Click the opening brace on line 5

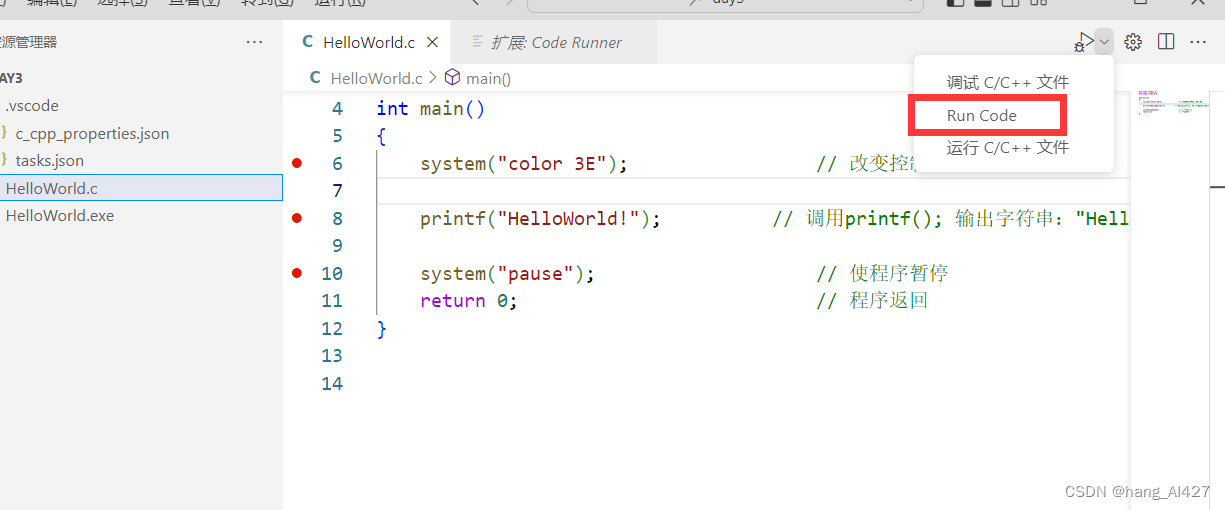(x=382, y=137)
